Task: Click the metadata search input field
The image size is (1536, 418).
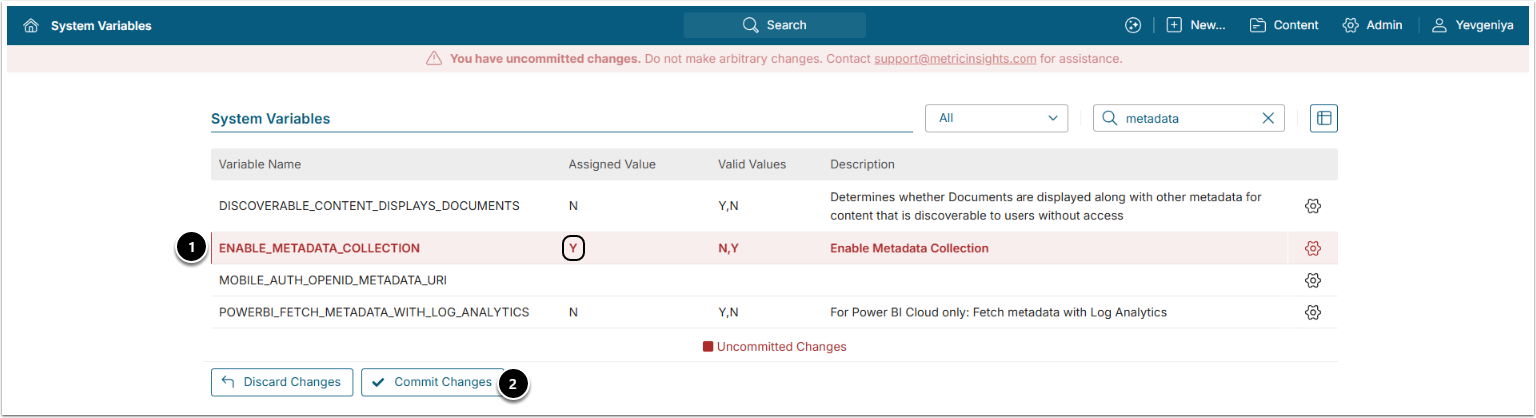Action: (1186, 118)
